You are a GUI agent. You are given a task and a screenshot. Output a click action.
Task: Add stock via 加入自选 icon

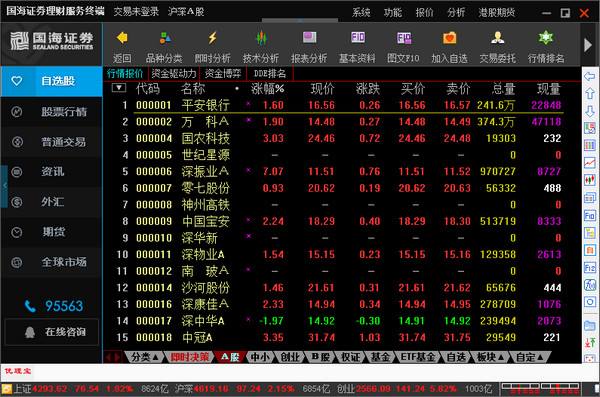pyautogui.click(x=450, y=38)
